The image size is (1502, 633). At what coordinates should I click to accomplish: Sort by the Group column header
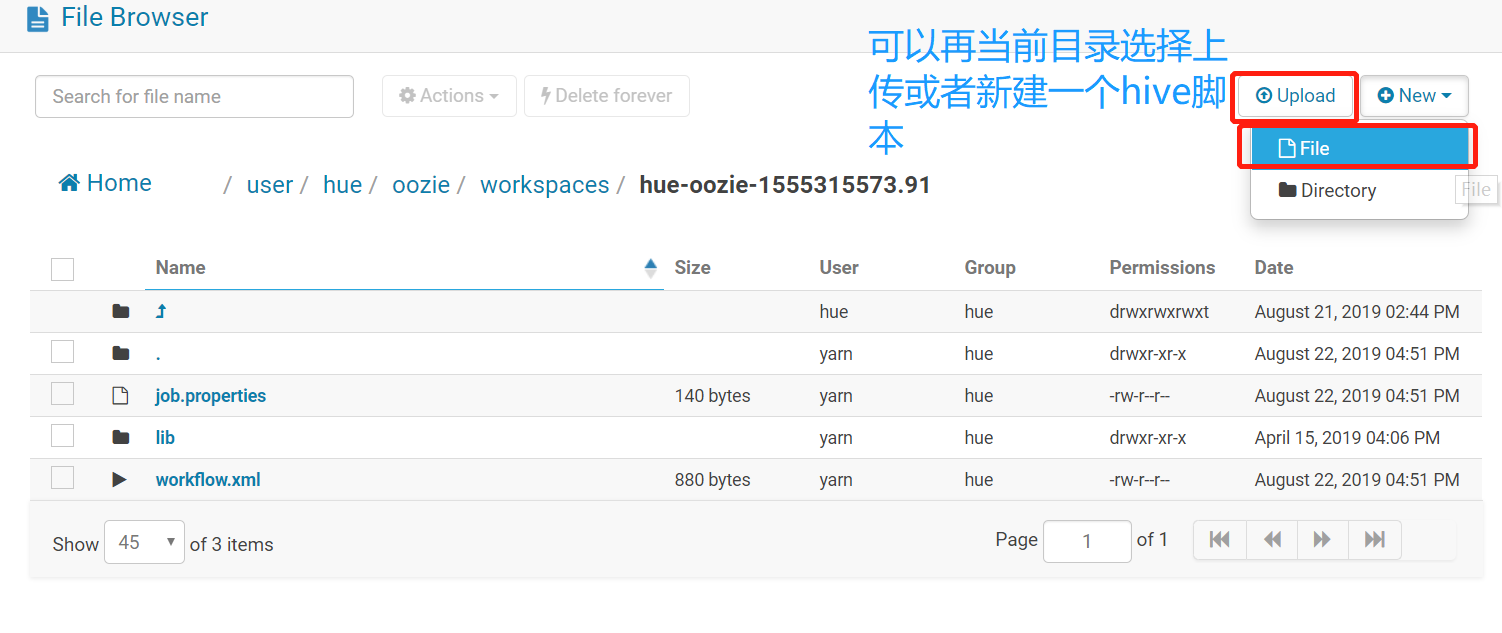click(990, 268)
